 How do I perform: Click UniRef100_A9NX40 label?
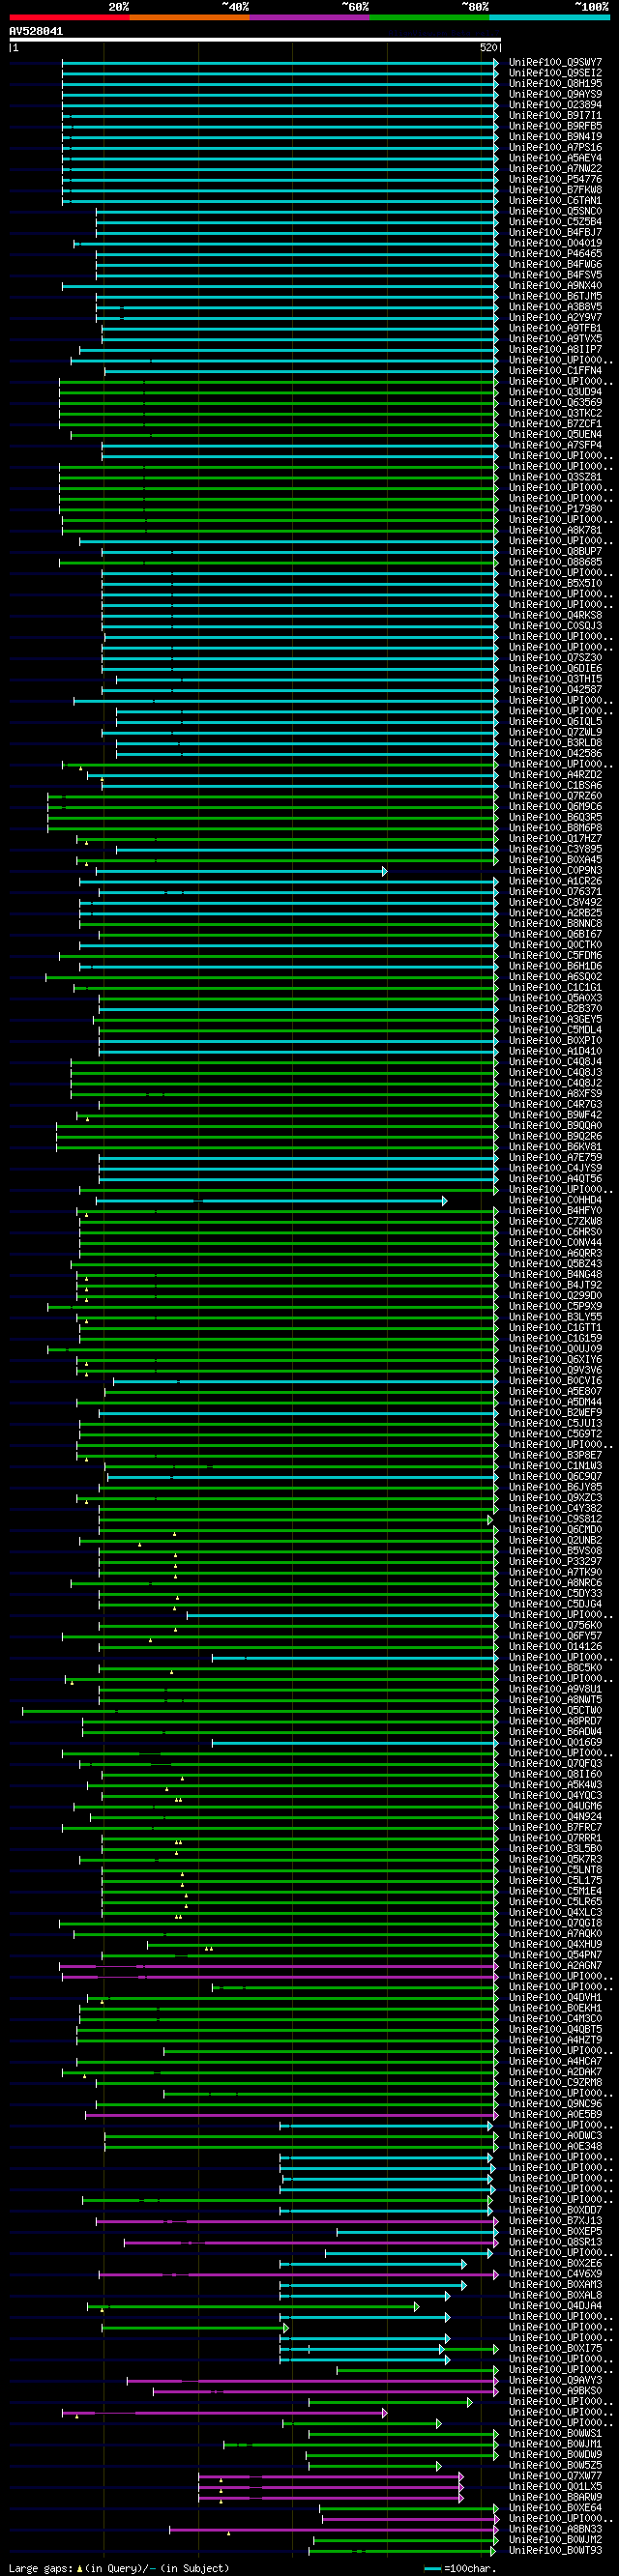click(555, 286)
